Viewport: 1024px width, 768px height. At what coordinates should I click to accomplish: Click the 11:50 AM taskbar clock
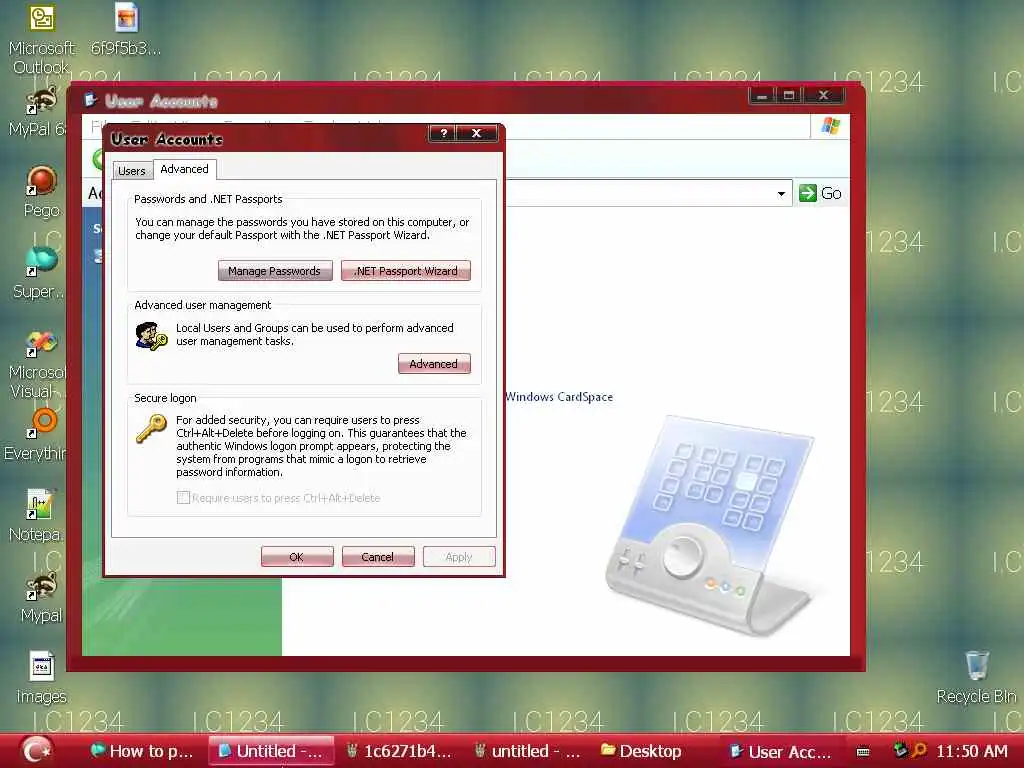972,751
